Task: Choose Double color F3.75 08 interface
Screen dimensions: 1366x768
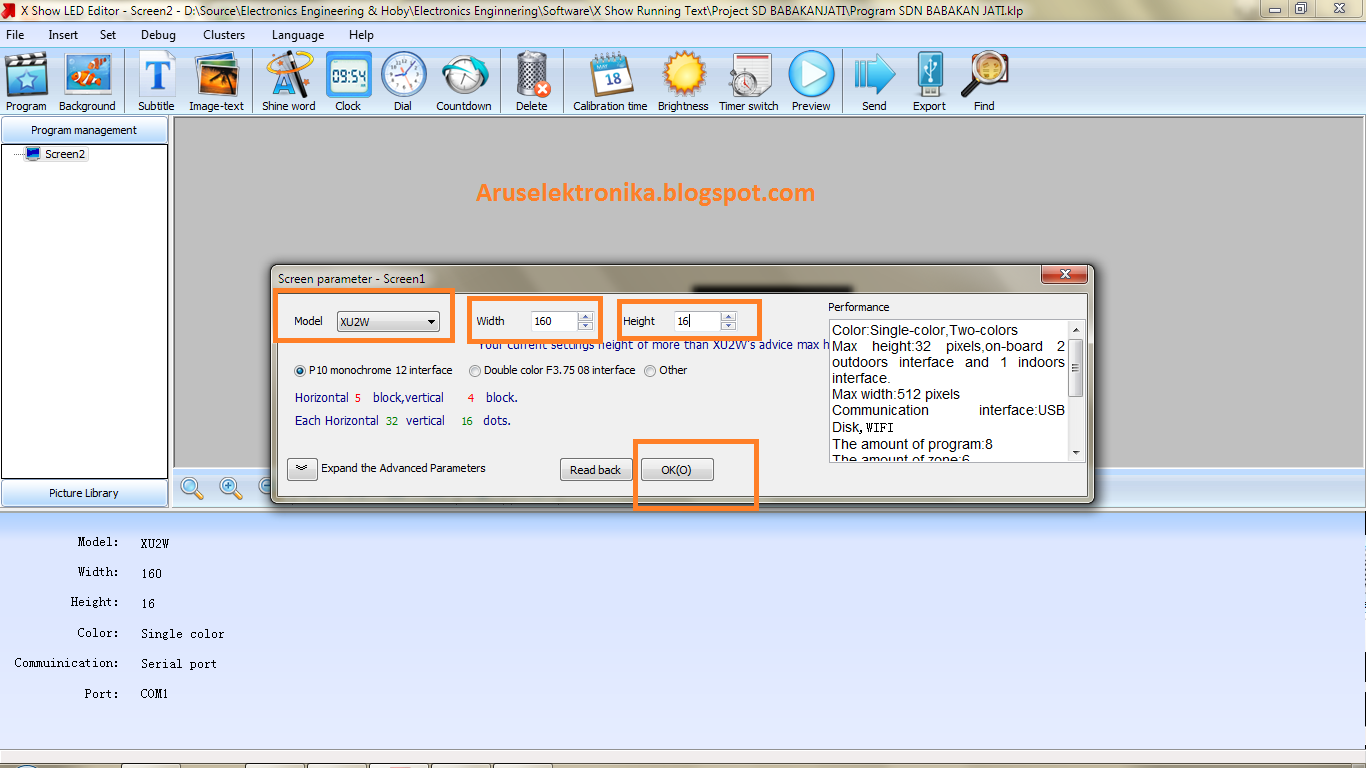Action: pyautogui.click(x=475, y=370)
